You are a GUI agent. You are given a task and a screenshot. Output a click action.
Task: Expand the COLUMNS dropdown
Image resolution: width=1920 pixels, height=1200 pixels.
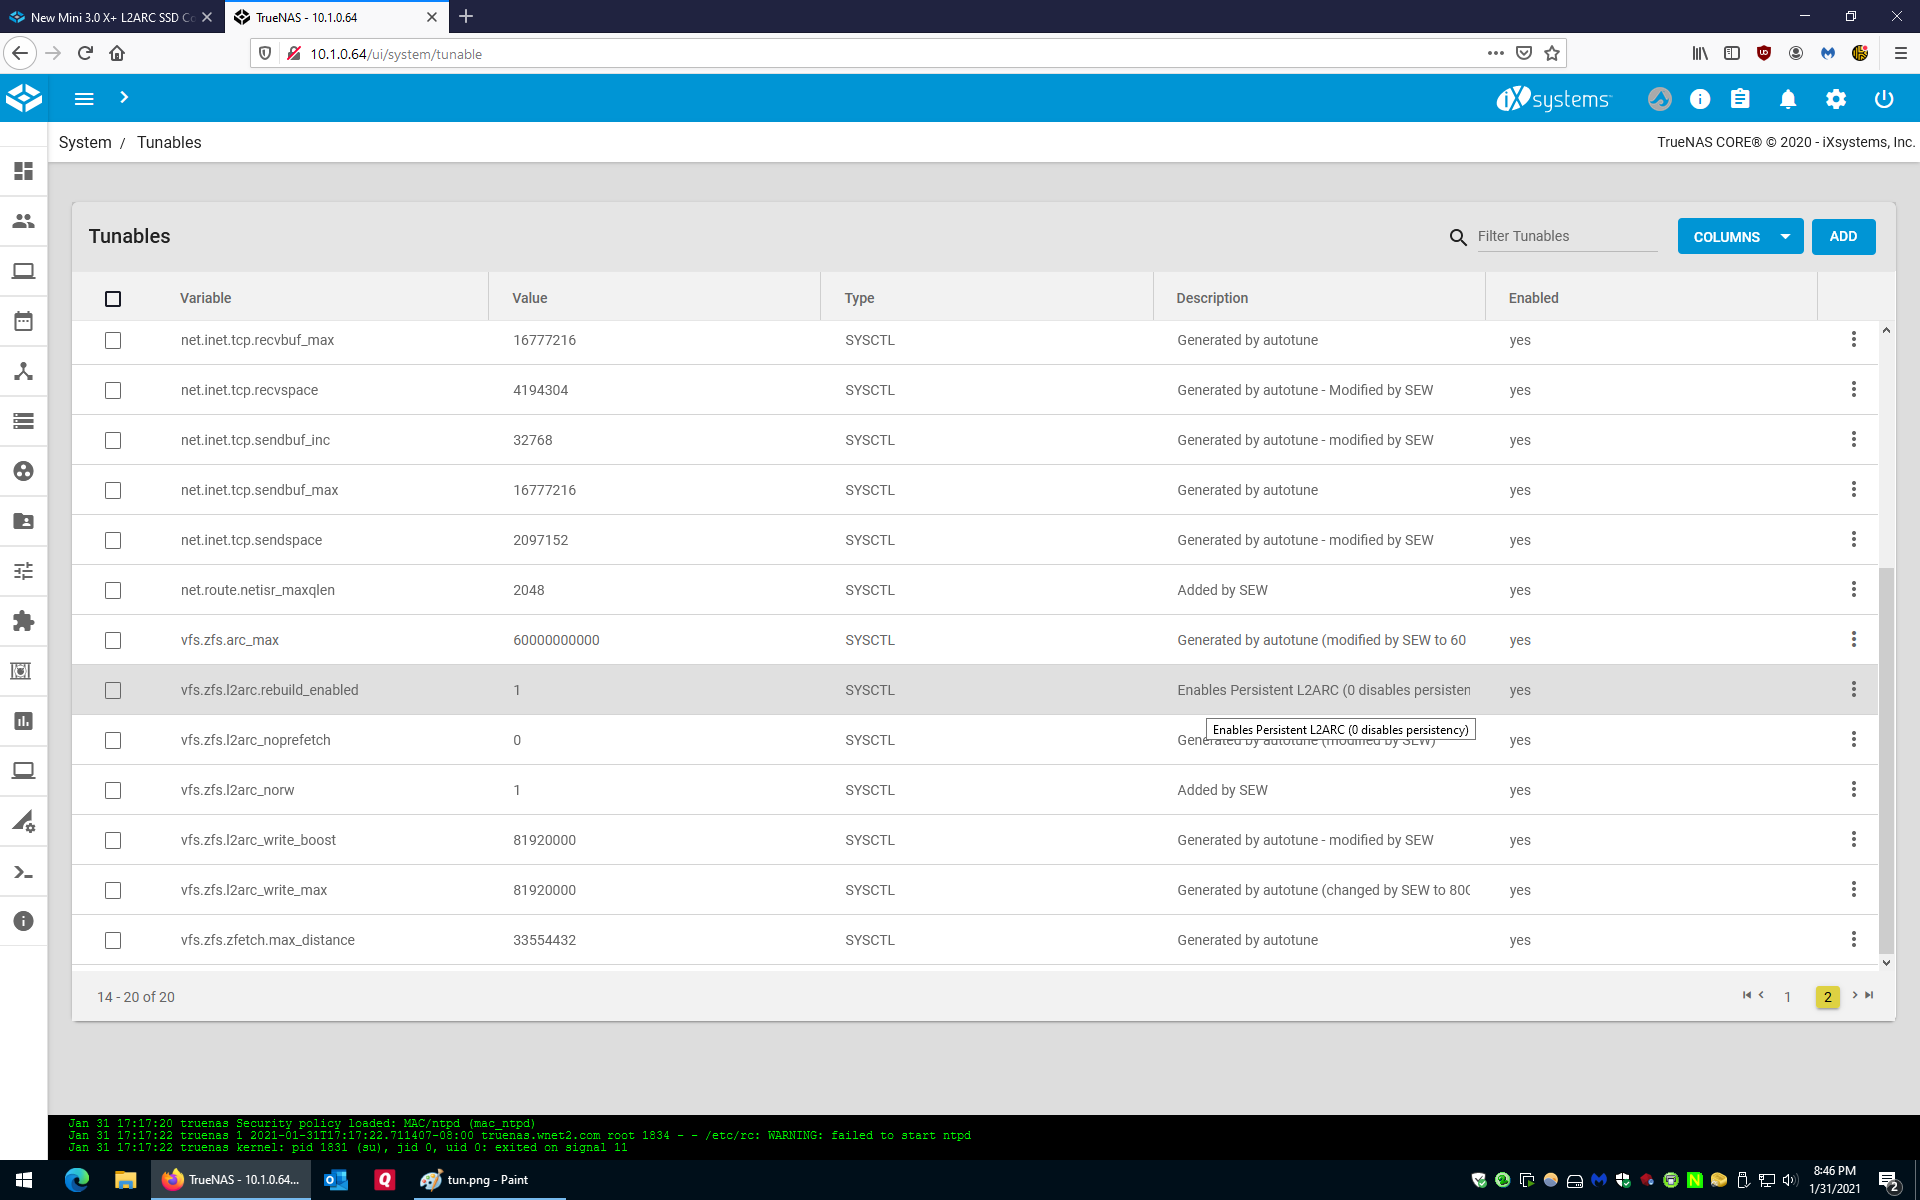click(x=1740, y=237)
